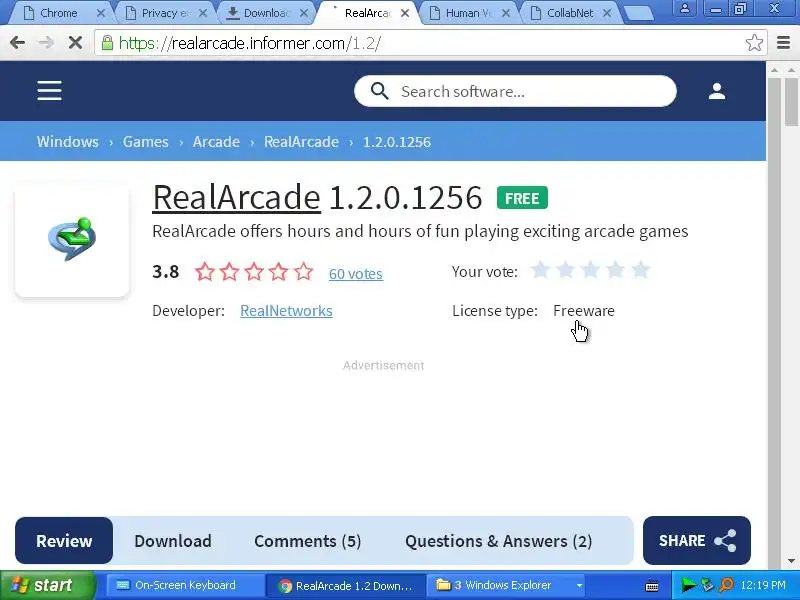The height and width of the screenshot is (600, 800).
Task: Click the Games breadcrumb link
Action: tap(145, 141)
